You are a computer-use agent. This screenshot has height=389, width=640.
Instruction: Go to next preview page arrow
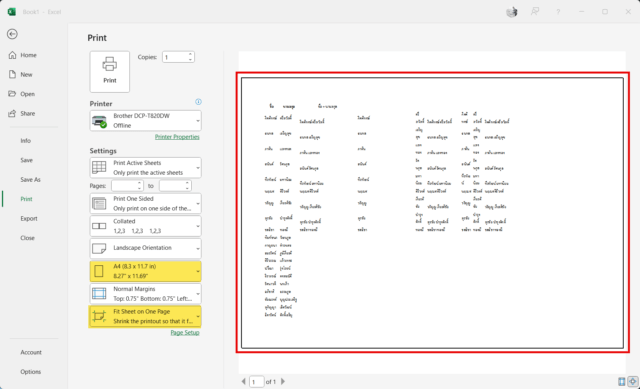pyautogui.click(x=283, y=382)
